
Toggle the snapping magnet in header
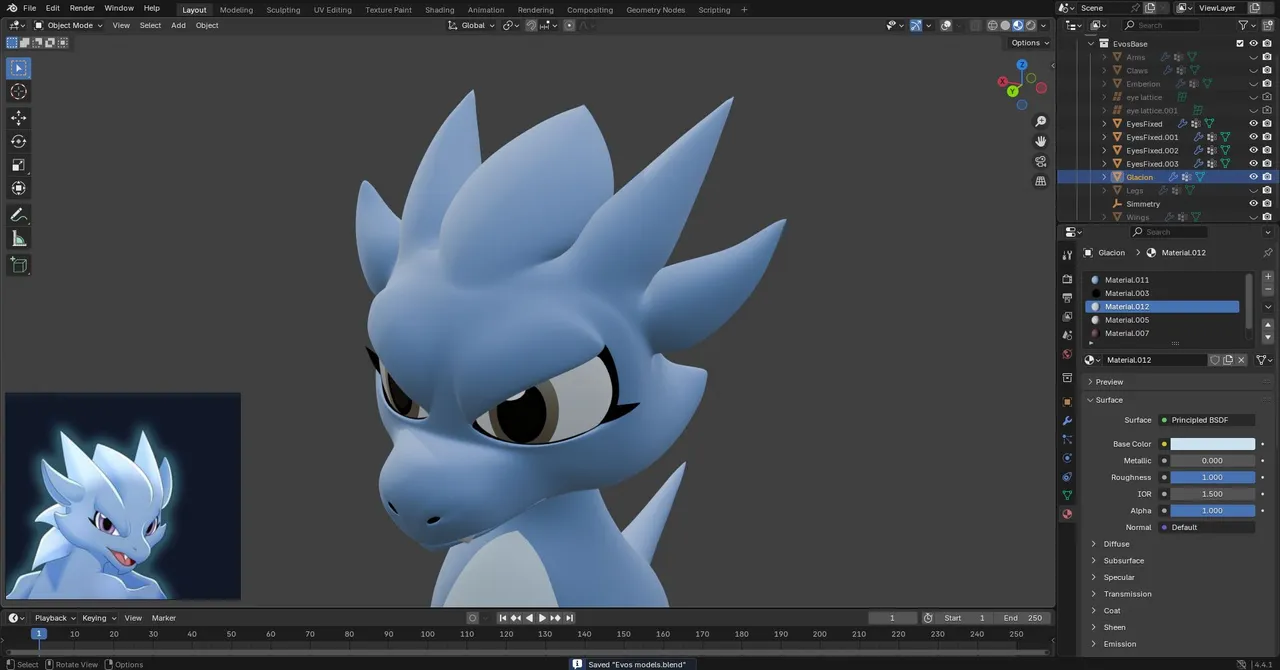[532, 25]
